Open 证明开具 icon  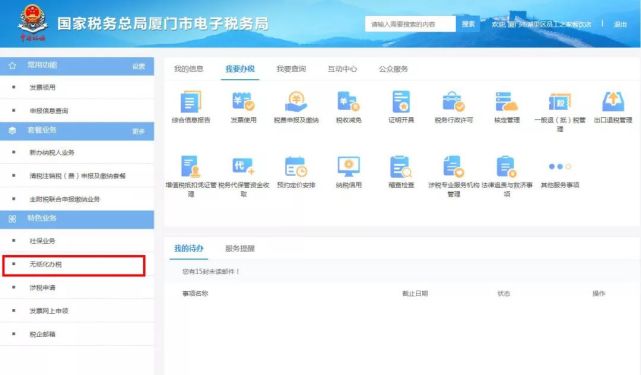click(401, 101)
